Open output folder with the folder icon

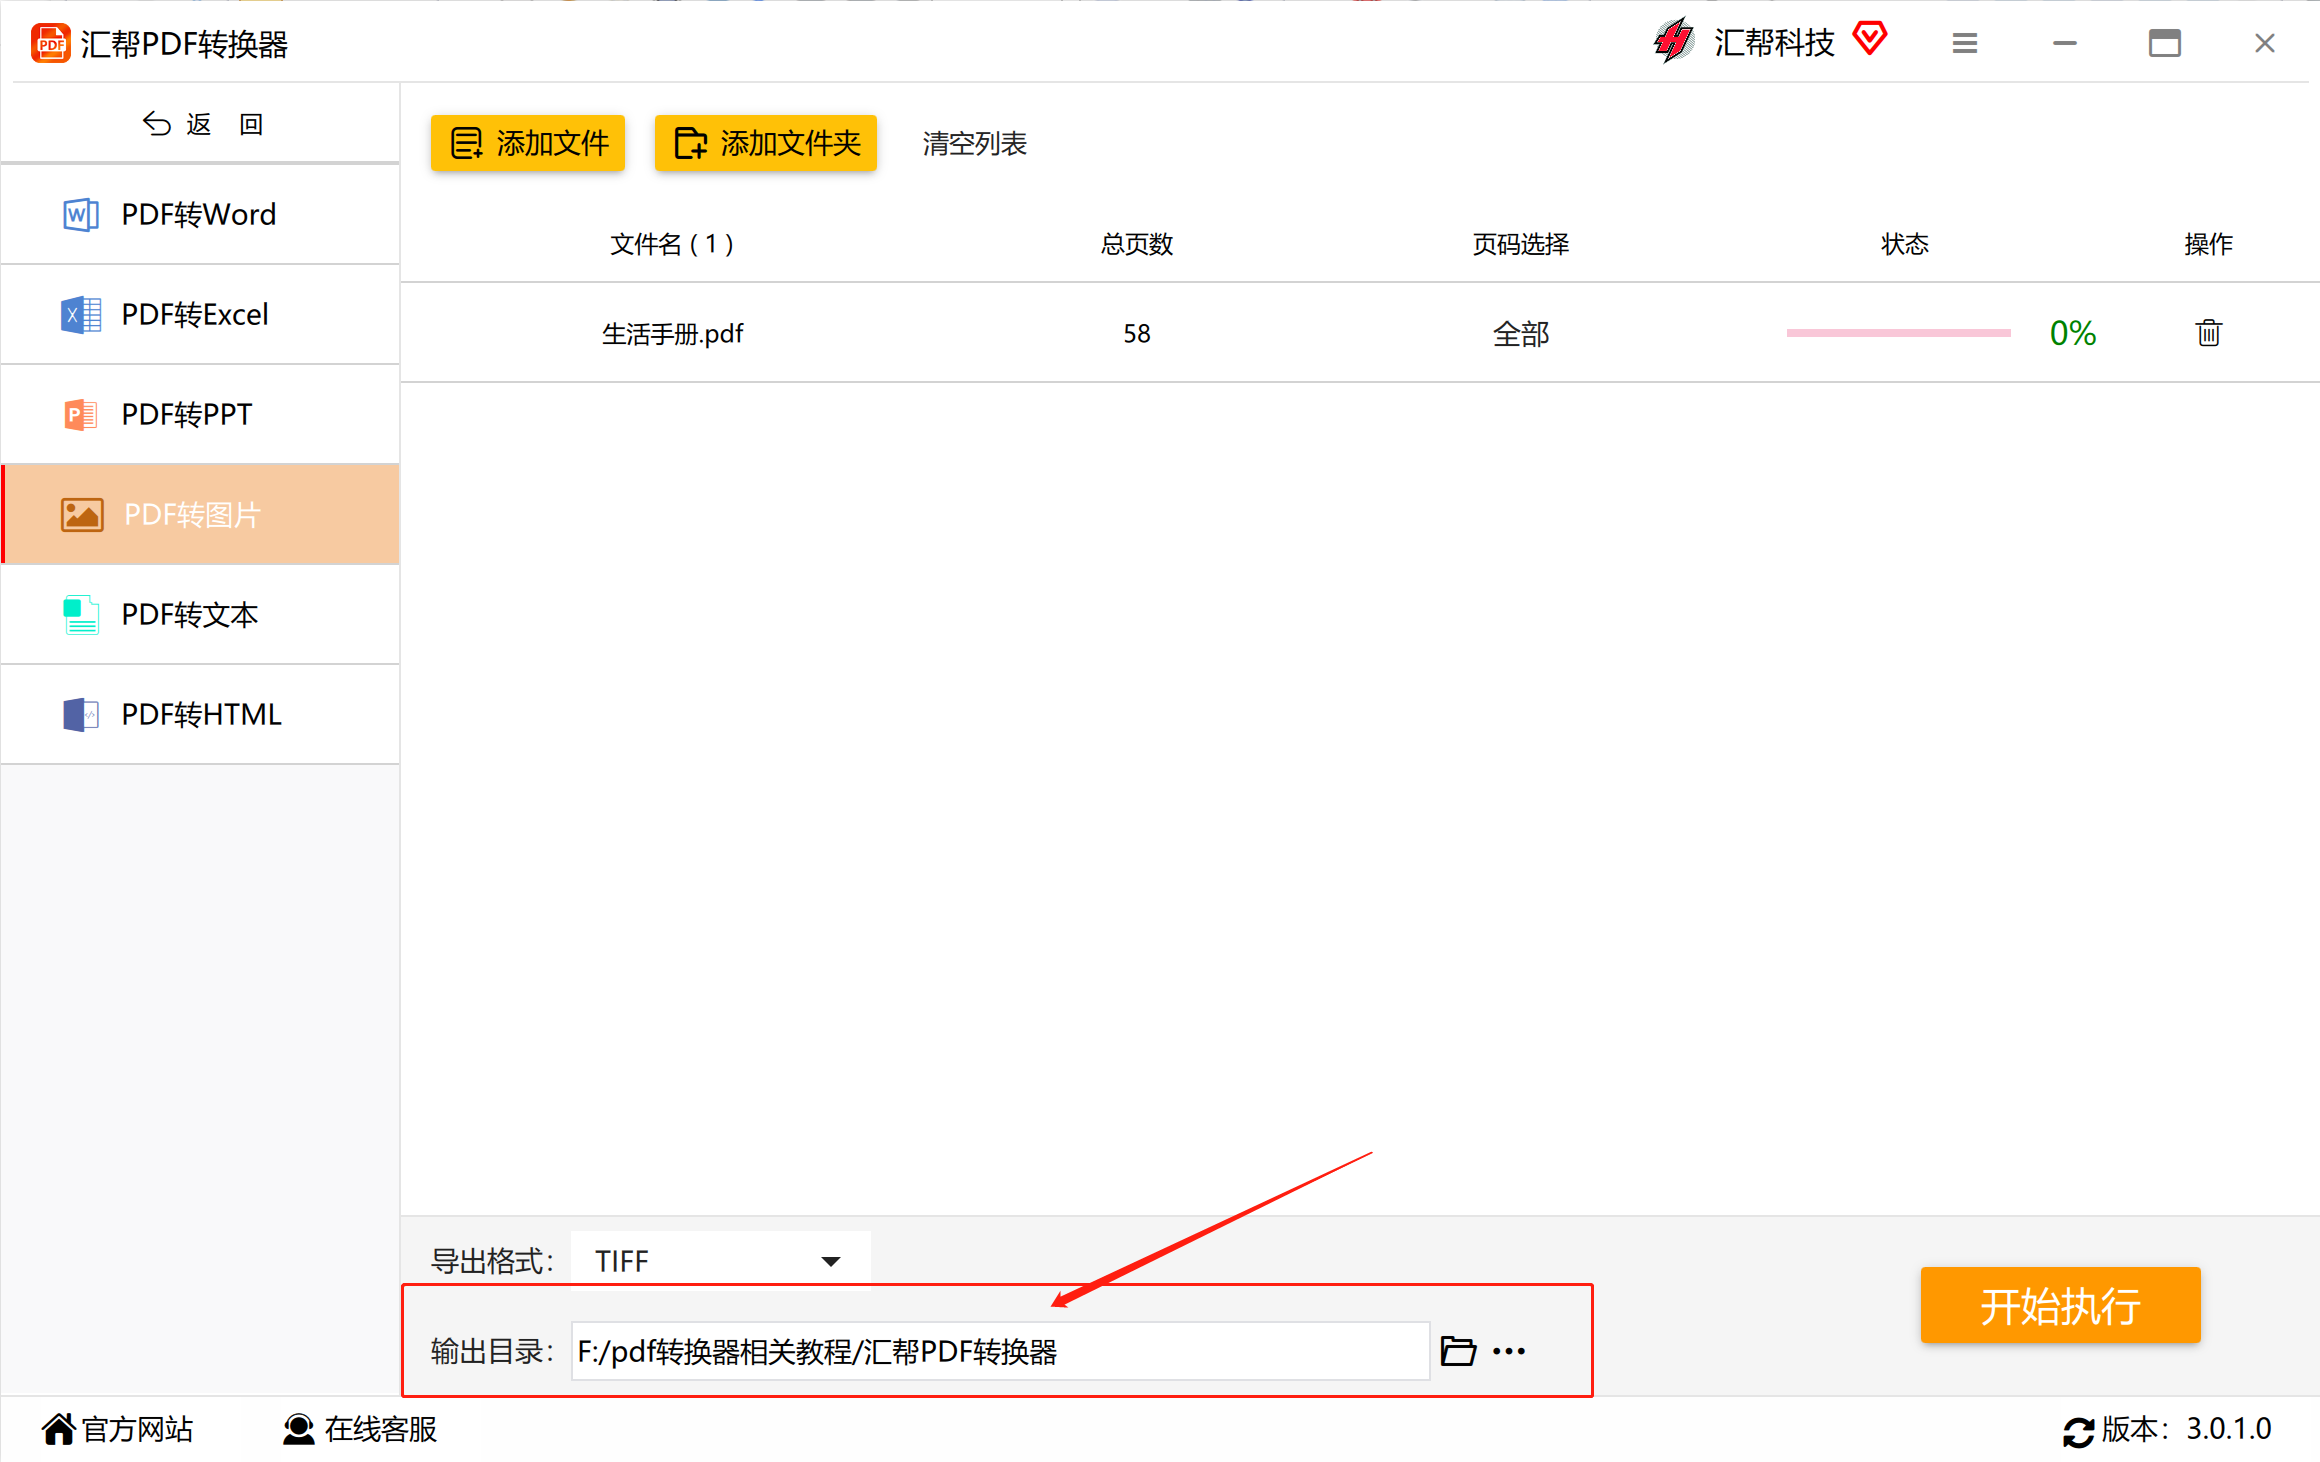[1458, 1351]
